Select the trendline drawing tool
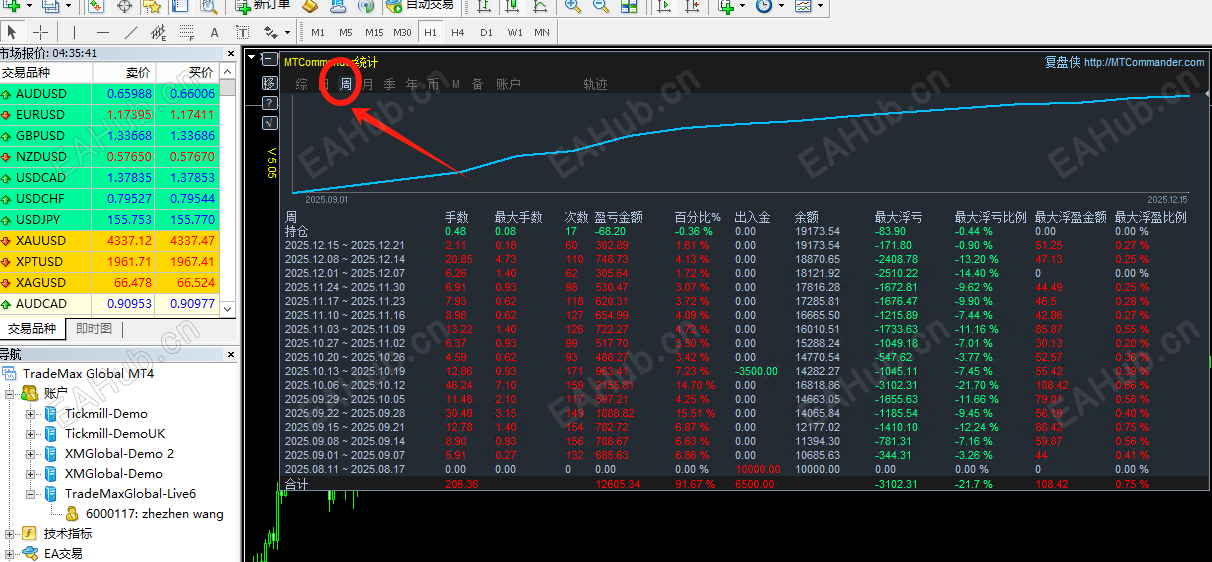 pos(130,32)
